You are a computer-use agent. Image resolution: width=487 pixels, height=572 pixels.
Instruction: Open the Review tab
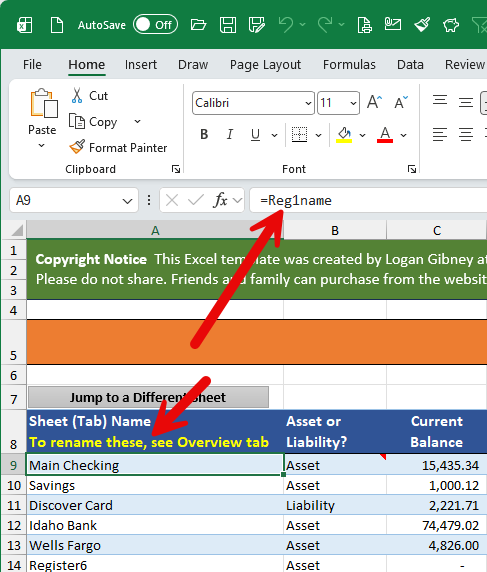pos(464,65)
